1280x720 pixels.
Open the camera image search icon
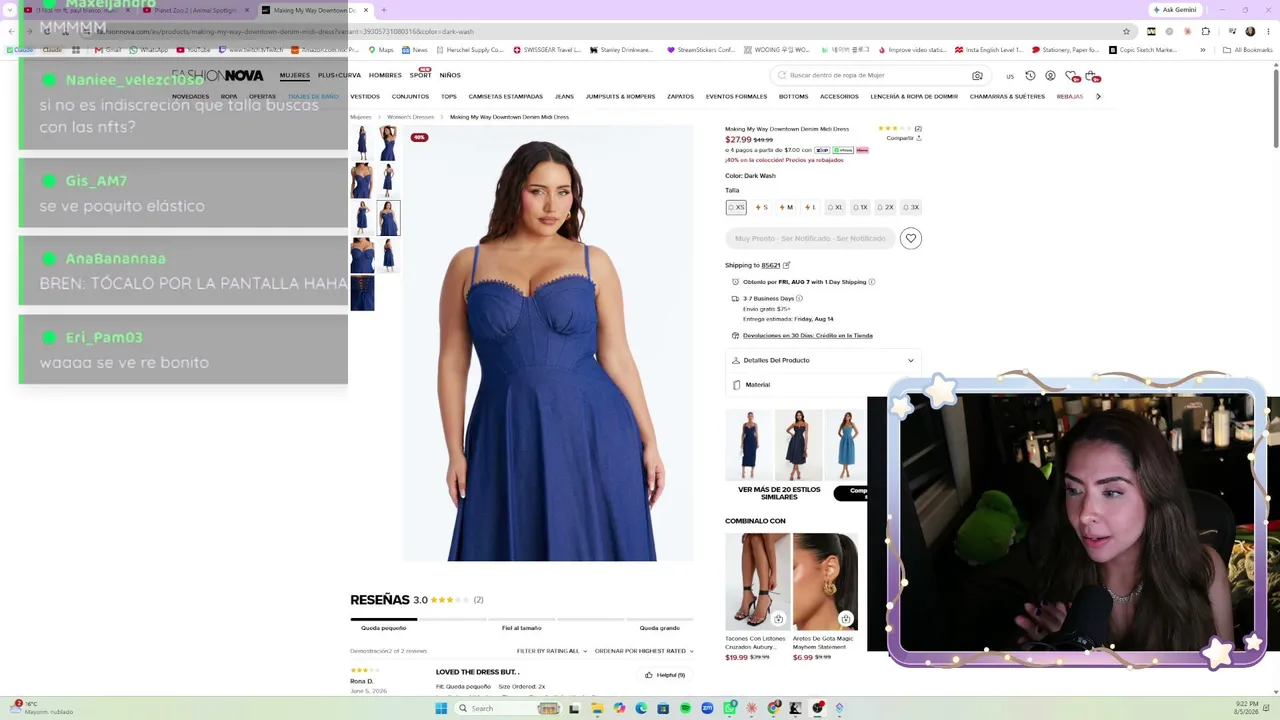[x=977, y=76]
